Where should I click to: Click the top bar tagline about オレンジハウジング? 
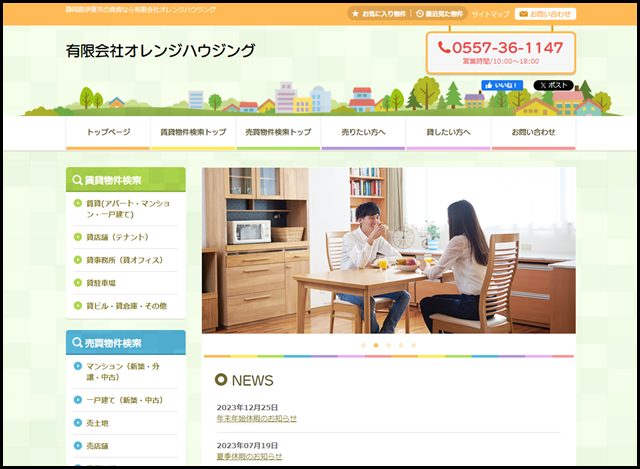141,9
